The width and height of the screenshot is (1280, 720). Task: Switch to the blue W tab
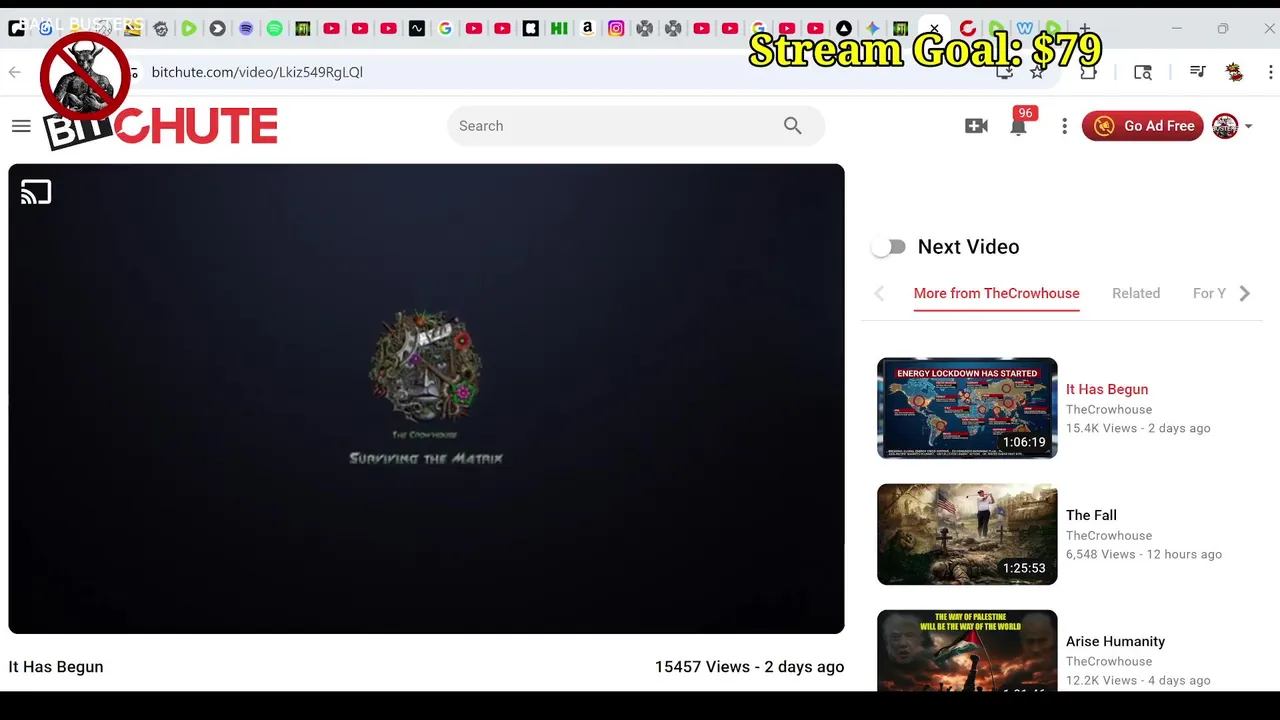pyautogui.click(x=1025, y=29)
